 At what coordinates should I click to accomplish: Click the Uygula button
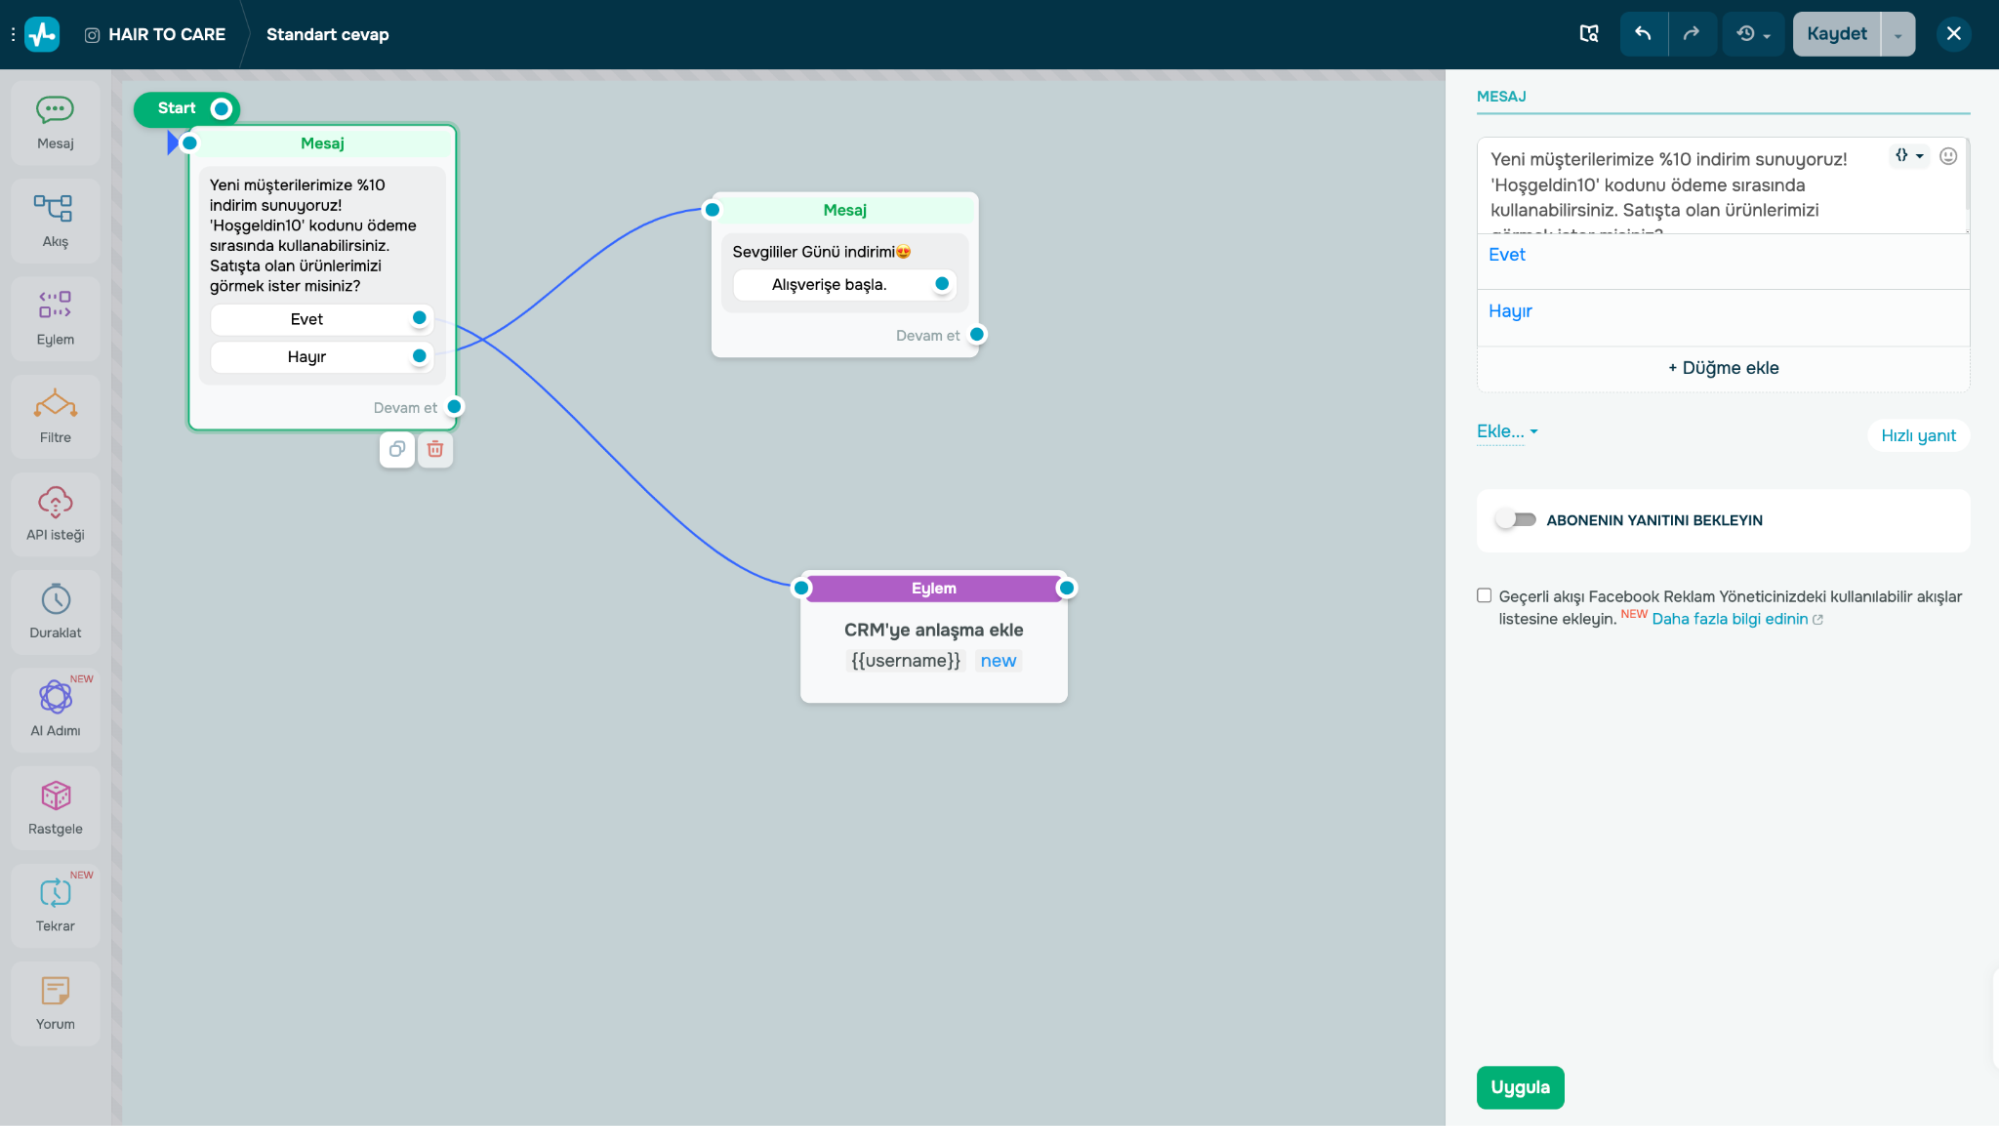pos(1519,1087)
